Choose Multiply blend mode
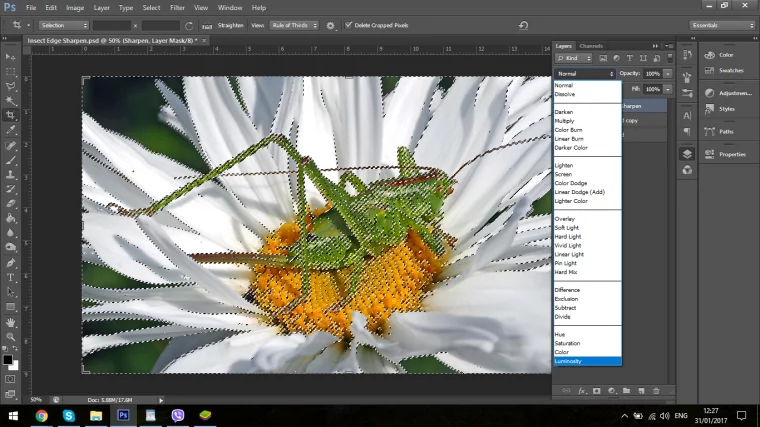The height and width of the screenshot is (427, 760). pyautogui.click(x=587, y=121)
